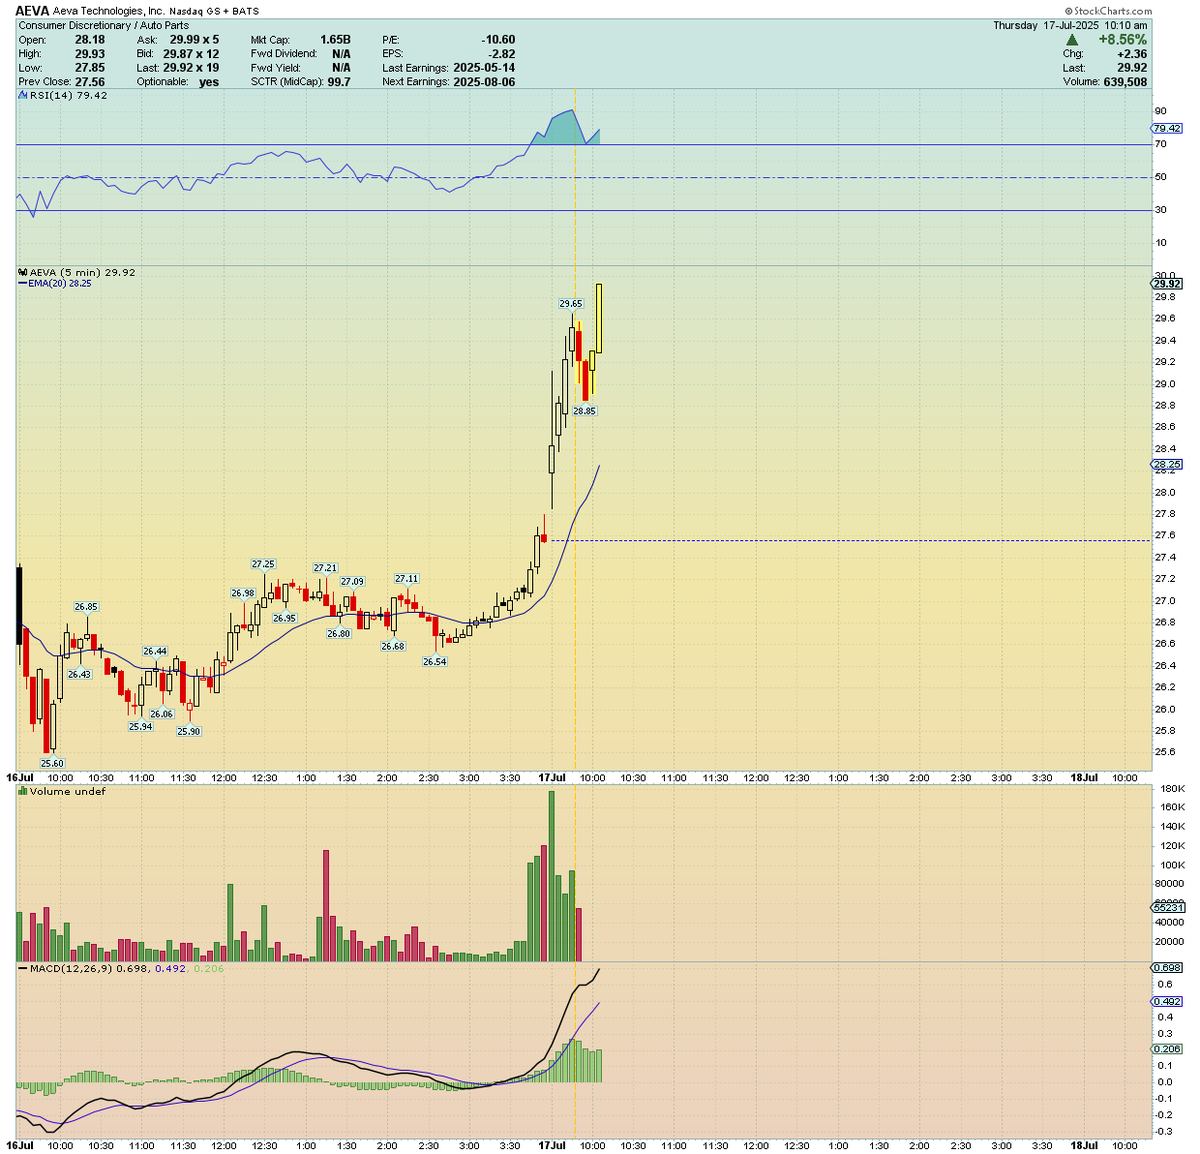Click the +8.56% percent change

[1122, 40]
